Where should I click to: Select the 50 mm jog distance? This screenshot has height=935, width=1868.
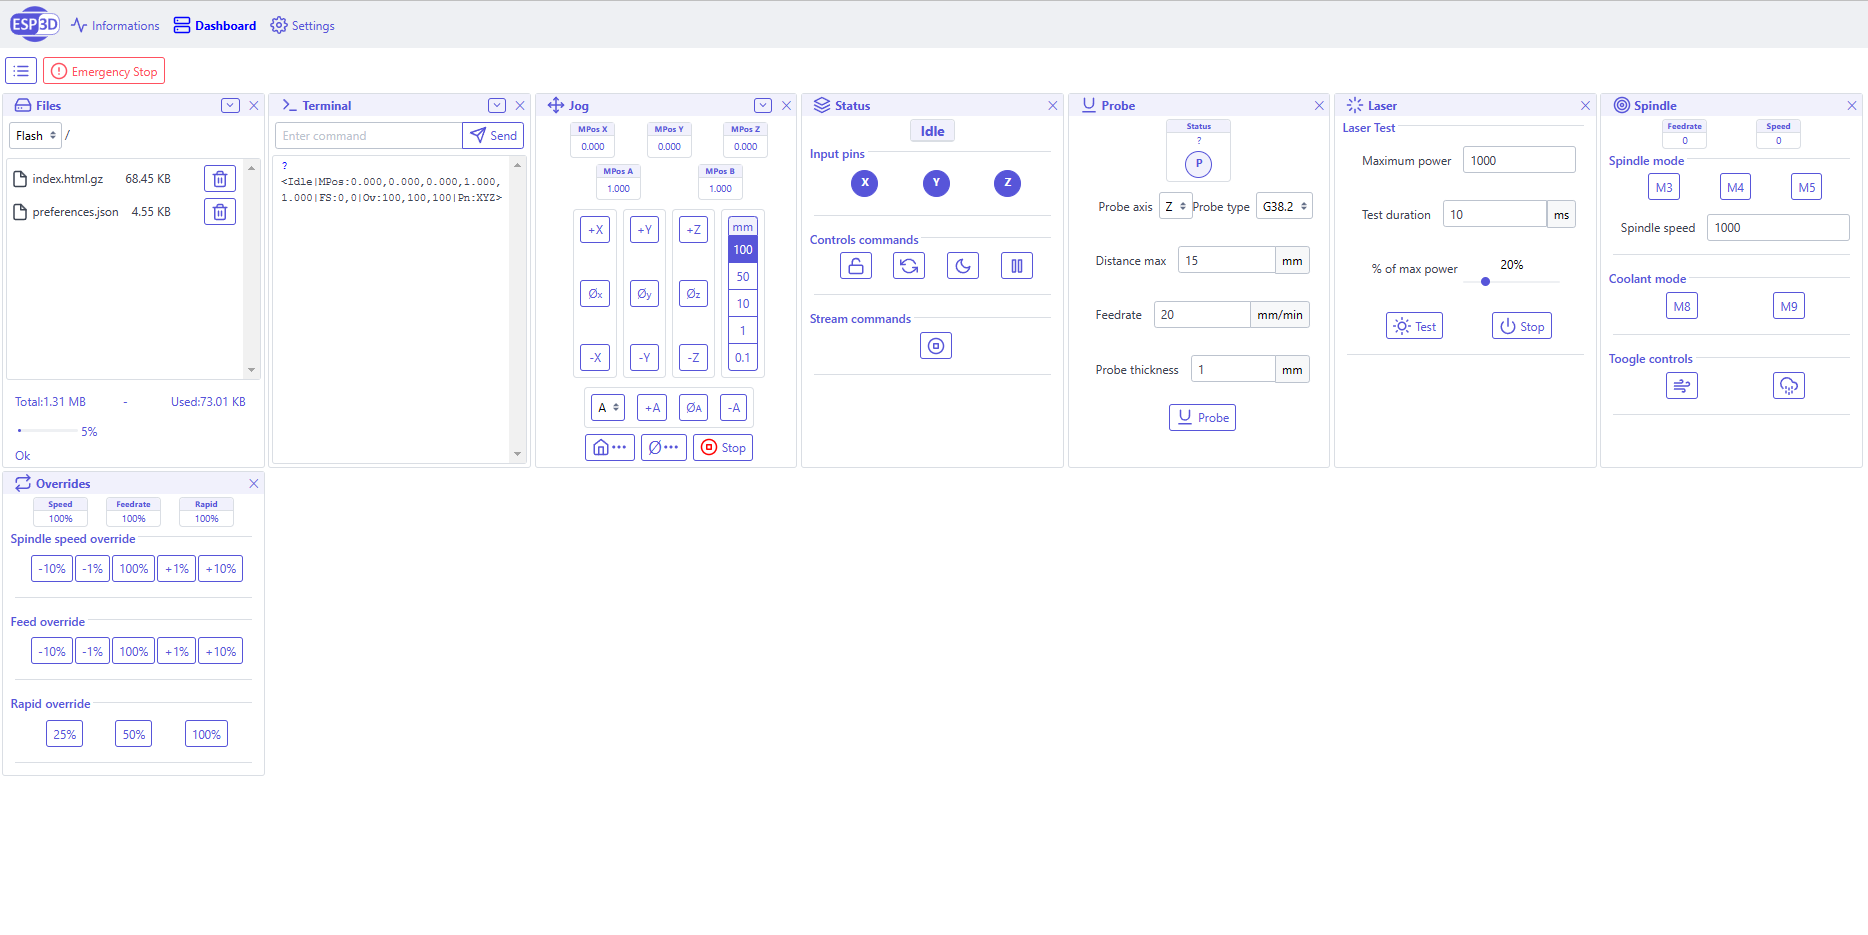tap(743, 277)
